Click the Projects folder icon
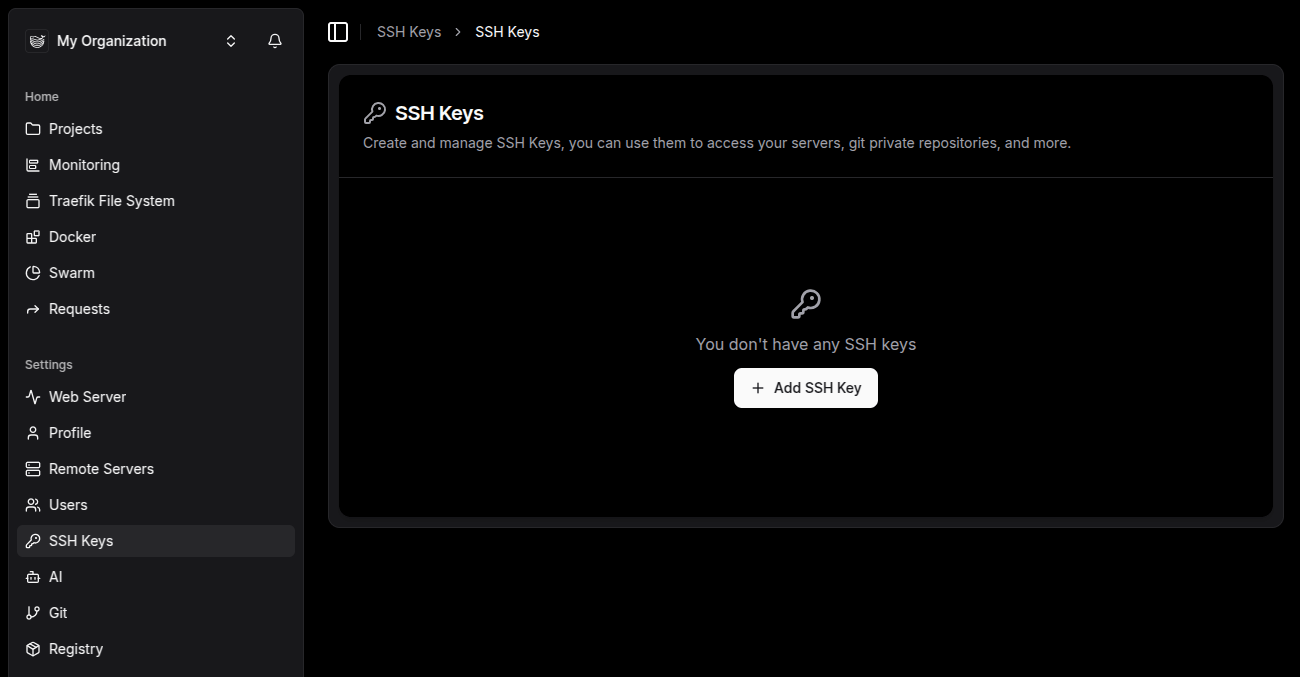 (33, 128)
